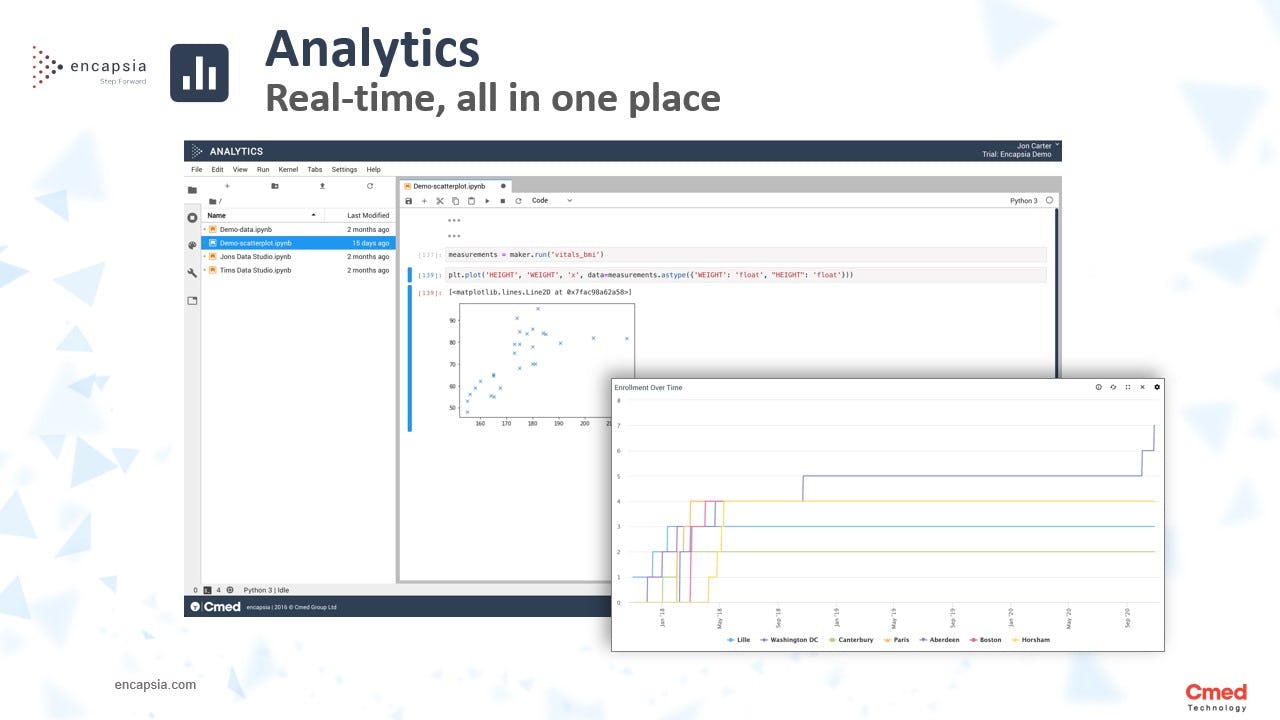Select Demo-scatterplot.ipynb in the file list

point(298,243)
